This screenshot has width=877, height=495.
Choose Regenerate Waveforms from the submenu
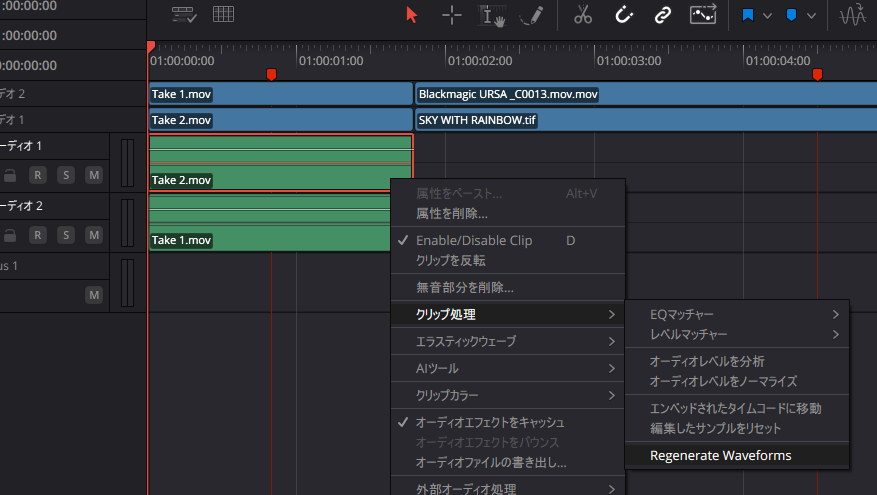tap(720, 455)
